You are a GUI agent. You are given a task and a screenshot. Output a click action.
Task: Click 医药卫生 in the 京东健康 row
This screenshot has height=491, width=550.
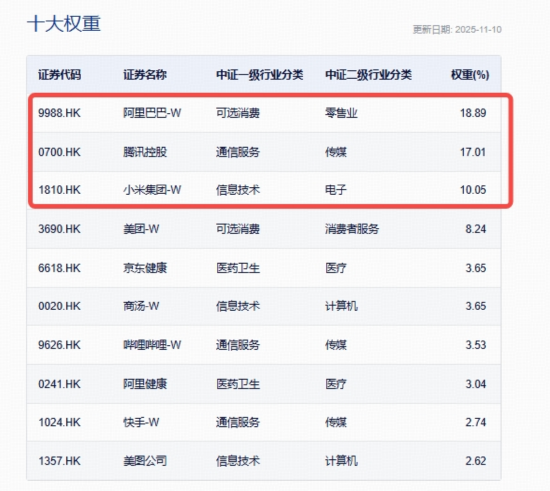pos(238,268)
